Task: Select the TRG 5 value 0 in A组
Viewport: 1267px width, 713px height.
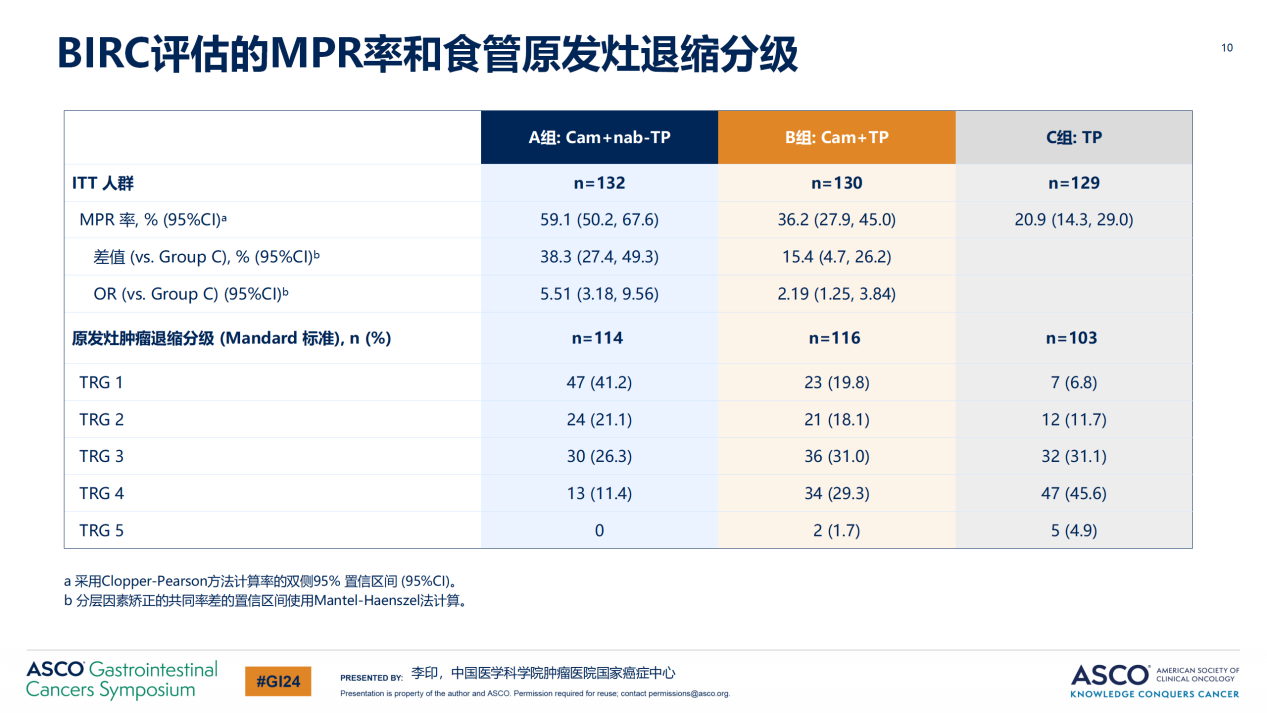Action: point(599,530)
